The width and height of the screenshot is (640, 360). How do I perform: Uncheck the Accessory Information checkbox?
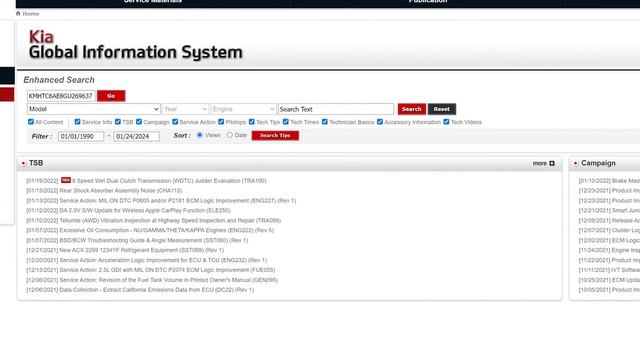click(380, 122)
